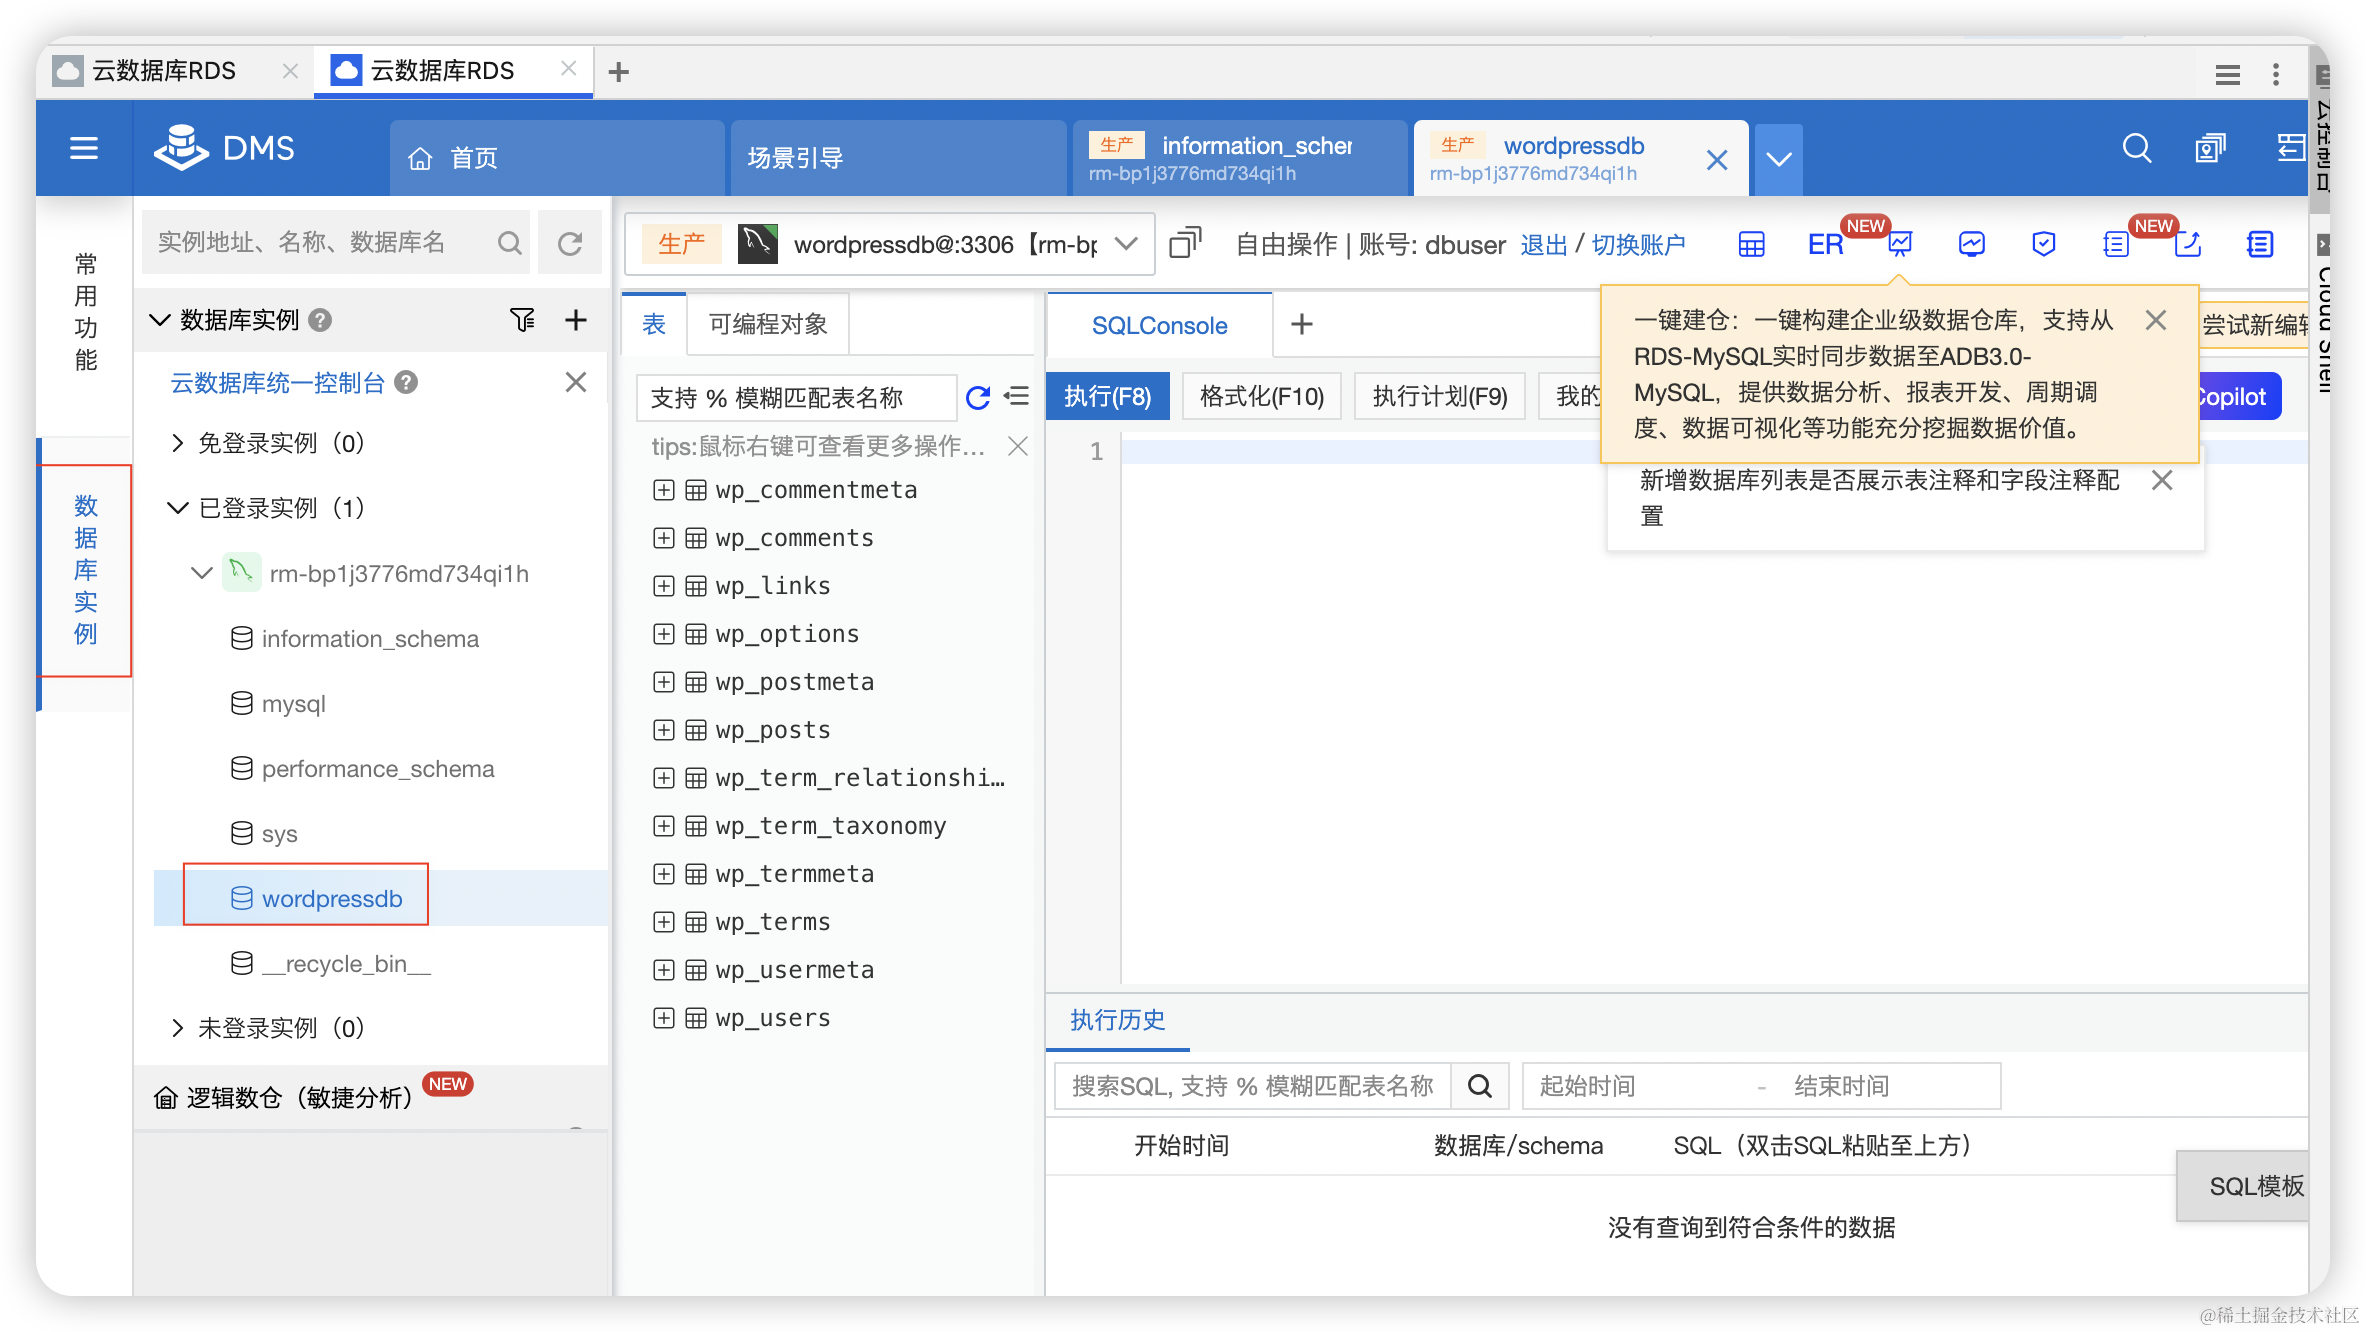2366x1332 pixels.
Task: Switch to the information_schema tab
Action: [1239, 158]
